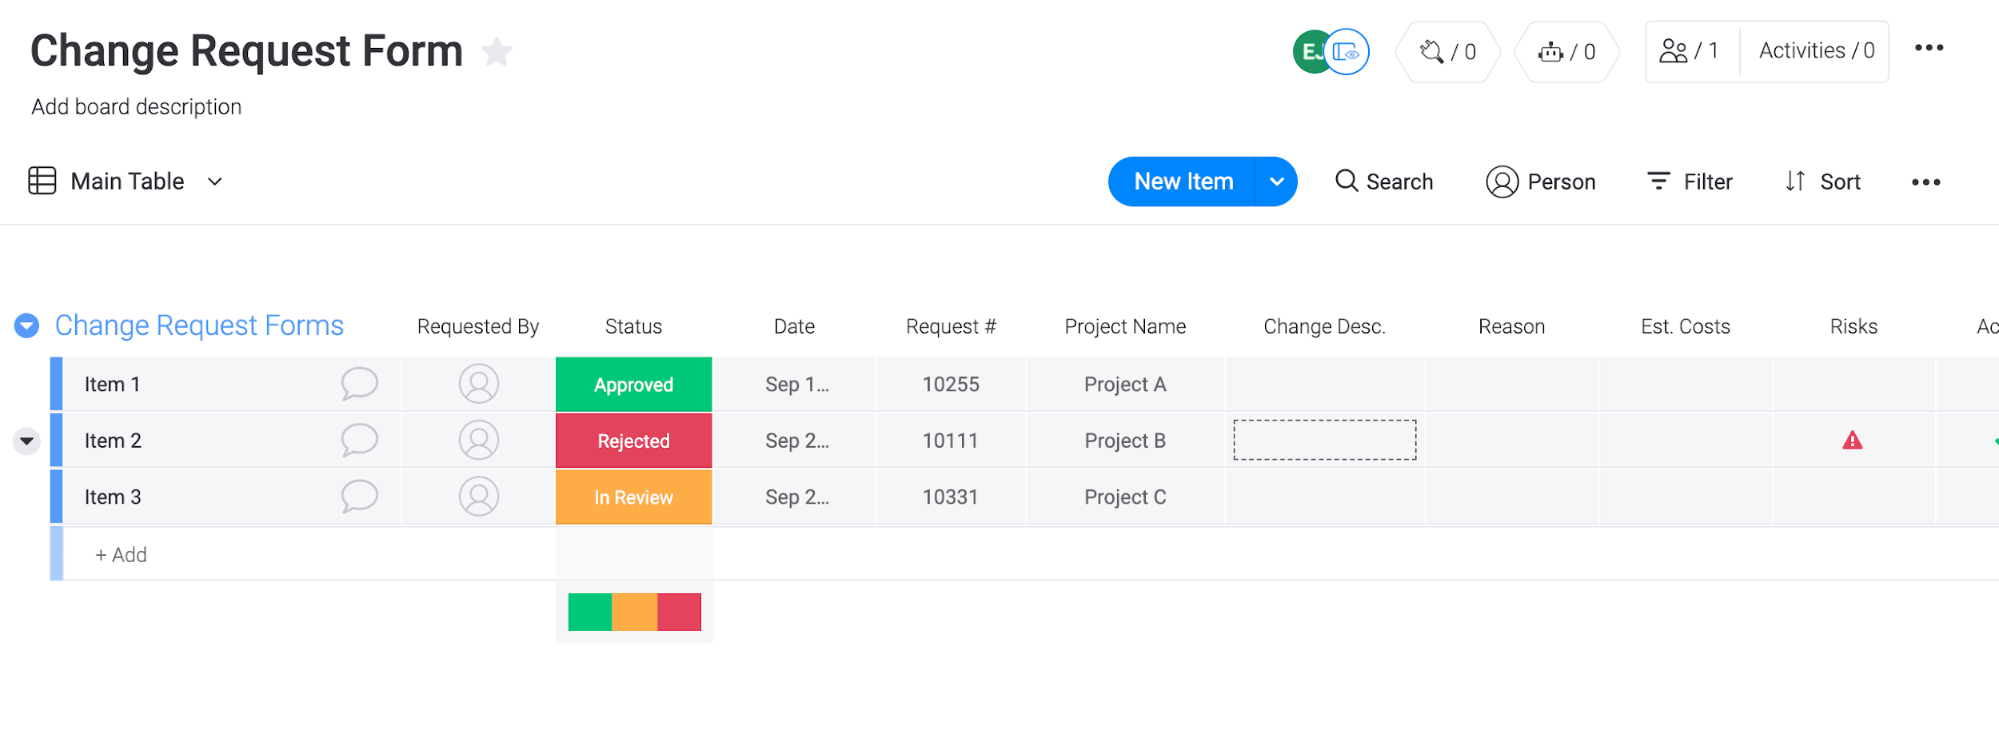Expand the Main Table view dropdown
This screenshot has width=1999, height=741.
point(215,182)
